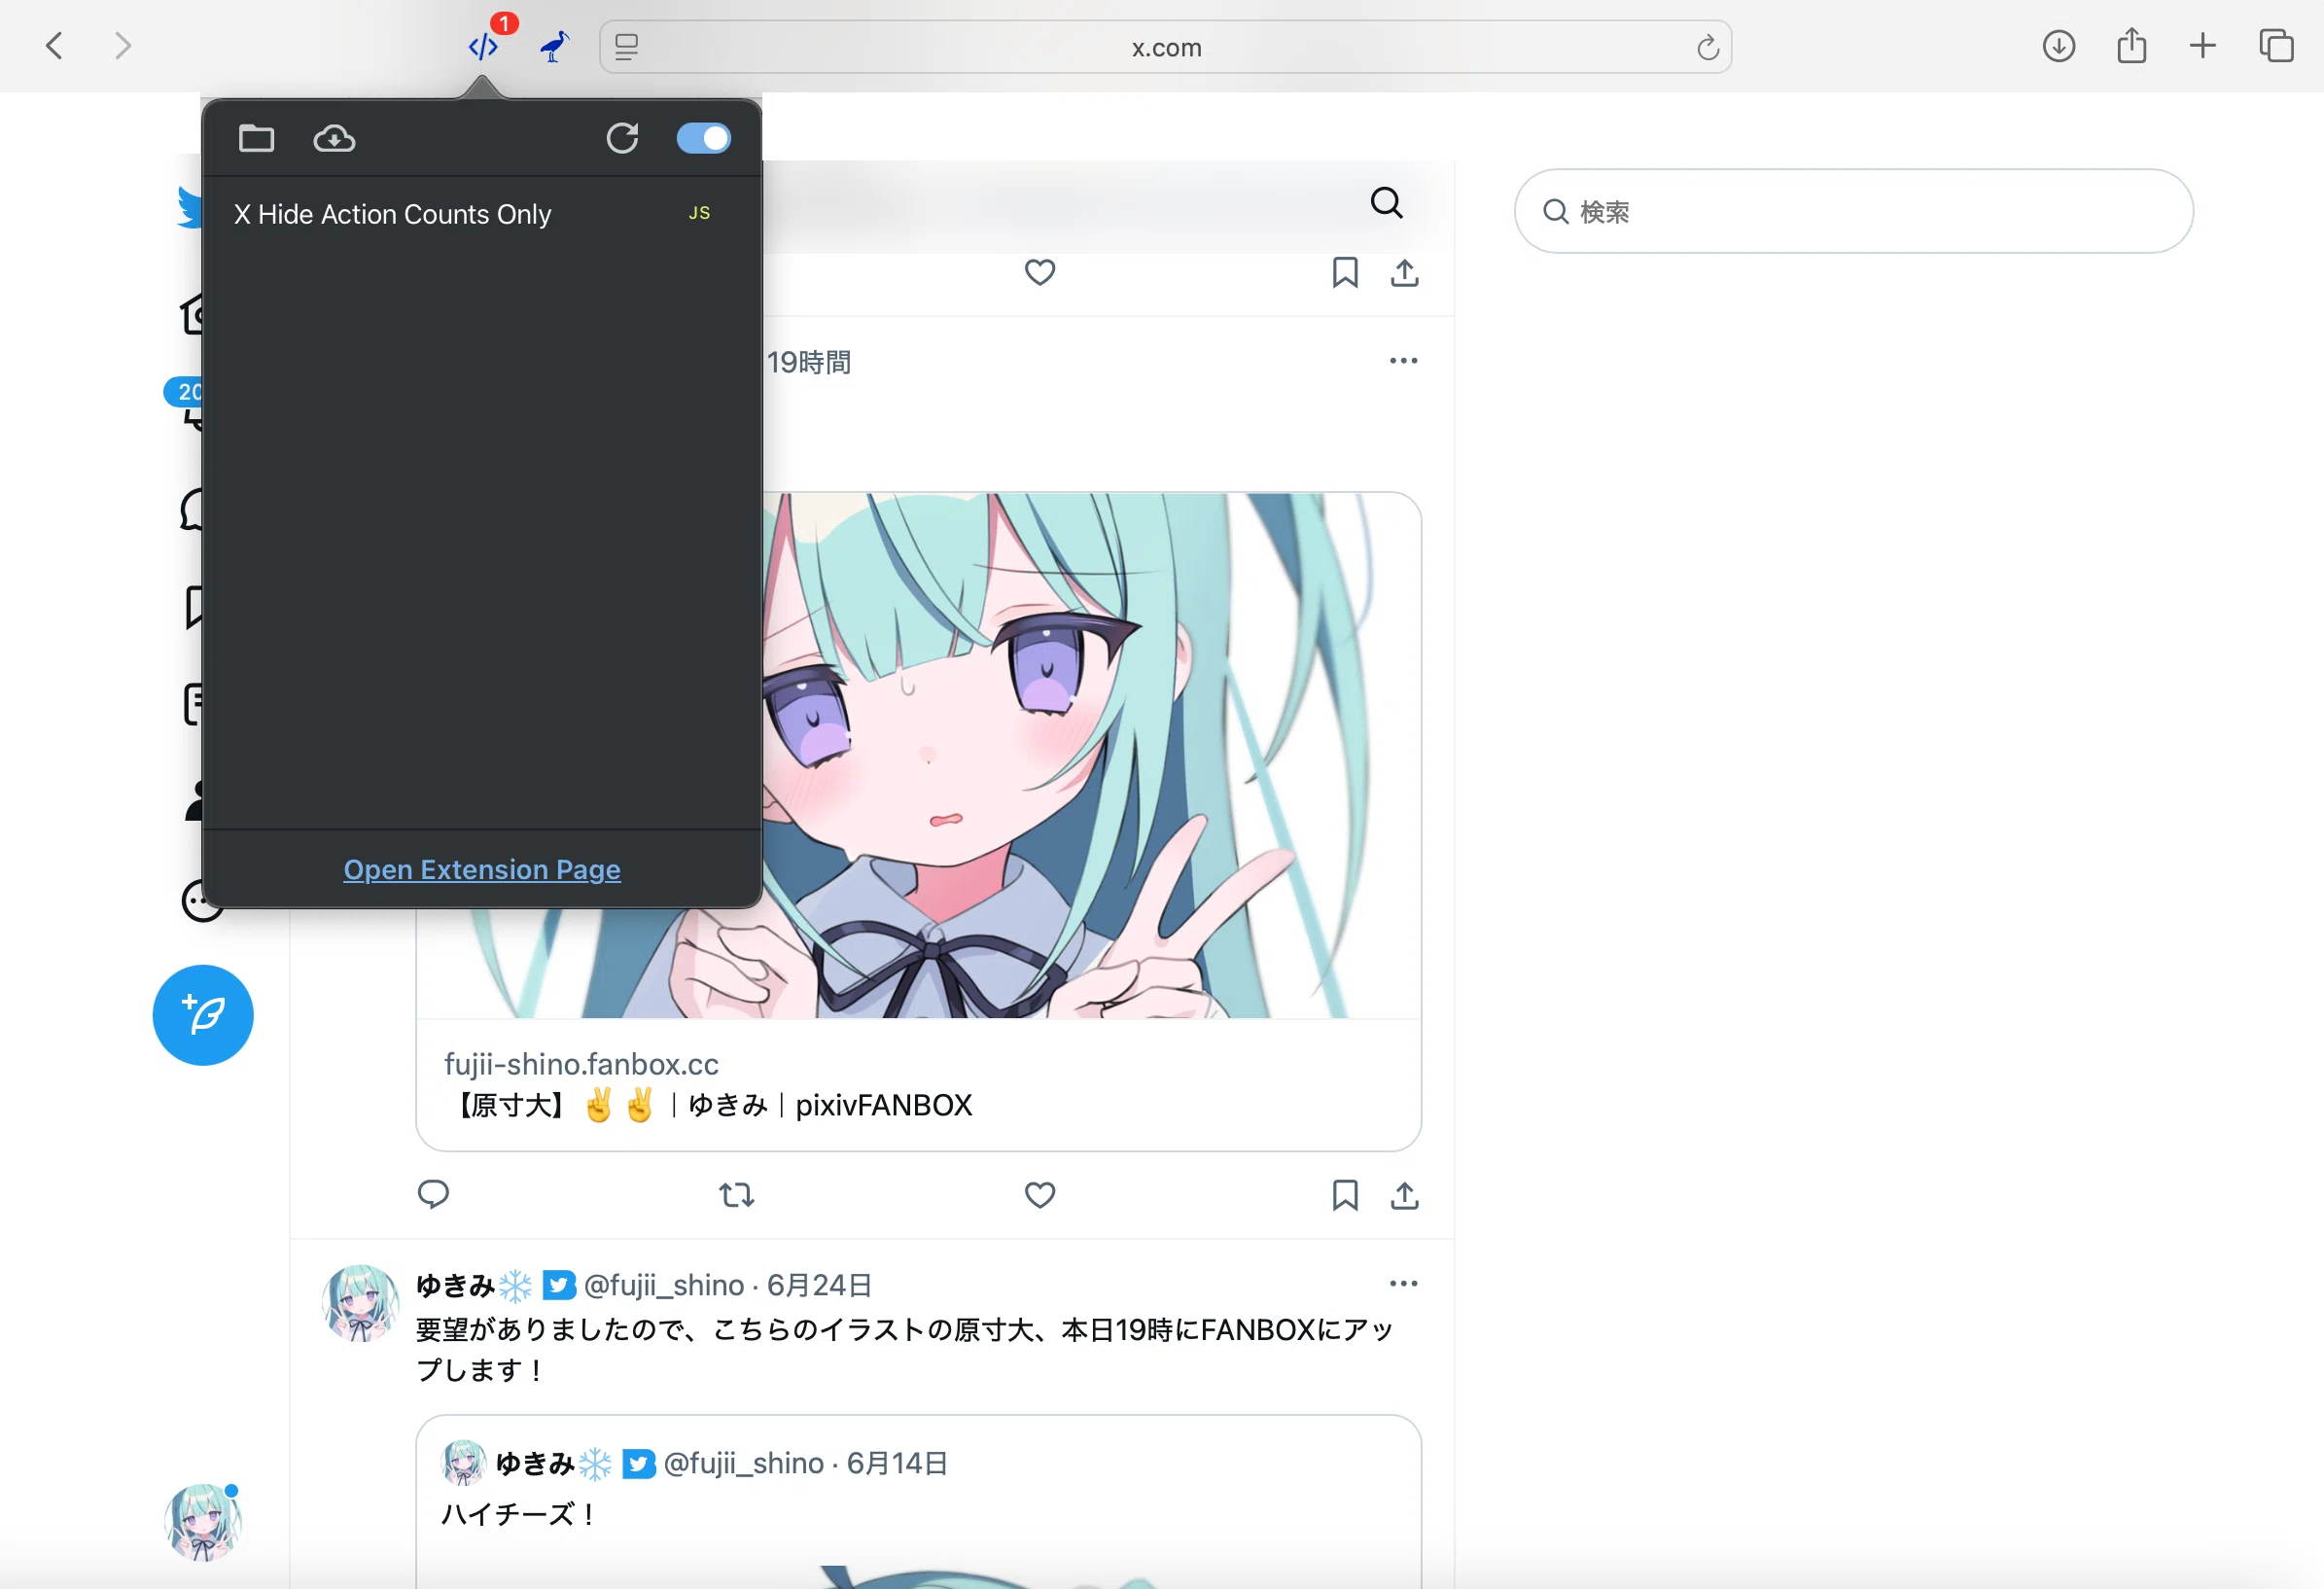Screen dimensions: 2324x1589
Task: Bookmark the fanbox post
Action: pyautogui.click(x=1345, y=1194)
